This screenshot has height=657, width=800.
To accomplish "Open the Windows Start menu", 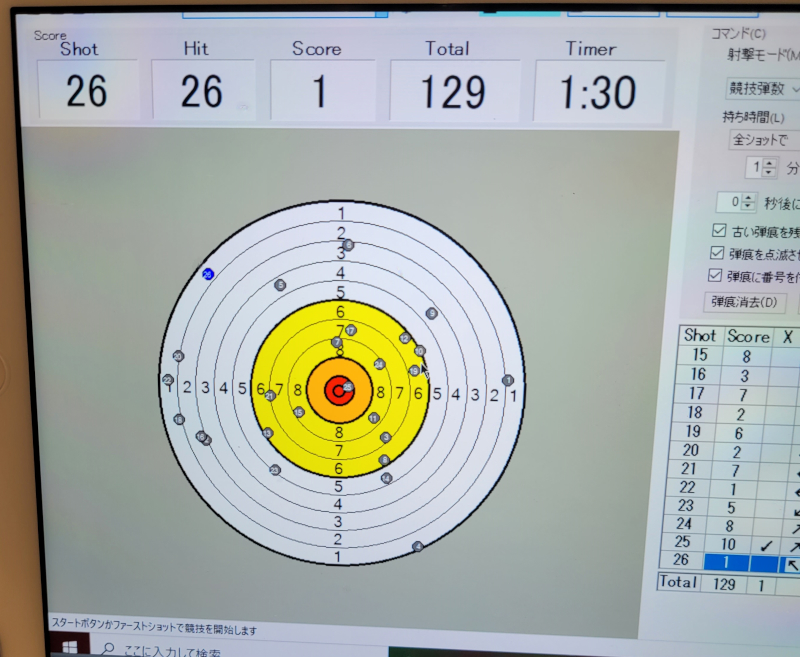I will coord(69,646).
